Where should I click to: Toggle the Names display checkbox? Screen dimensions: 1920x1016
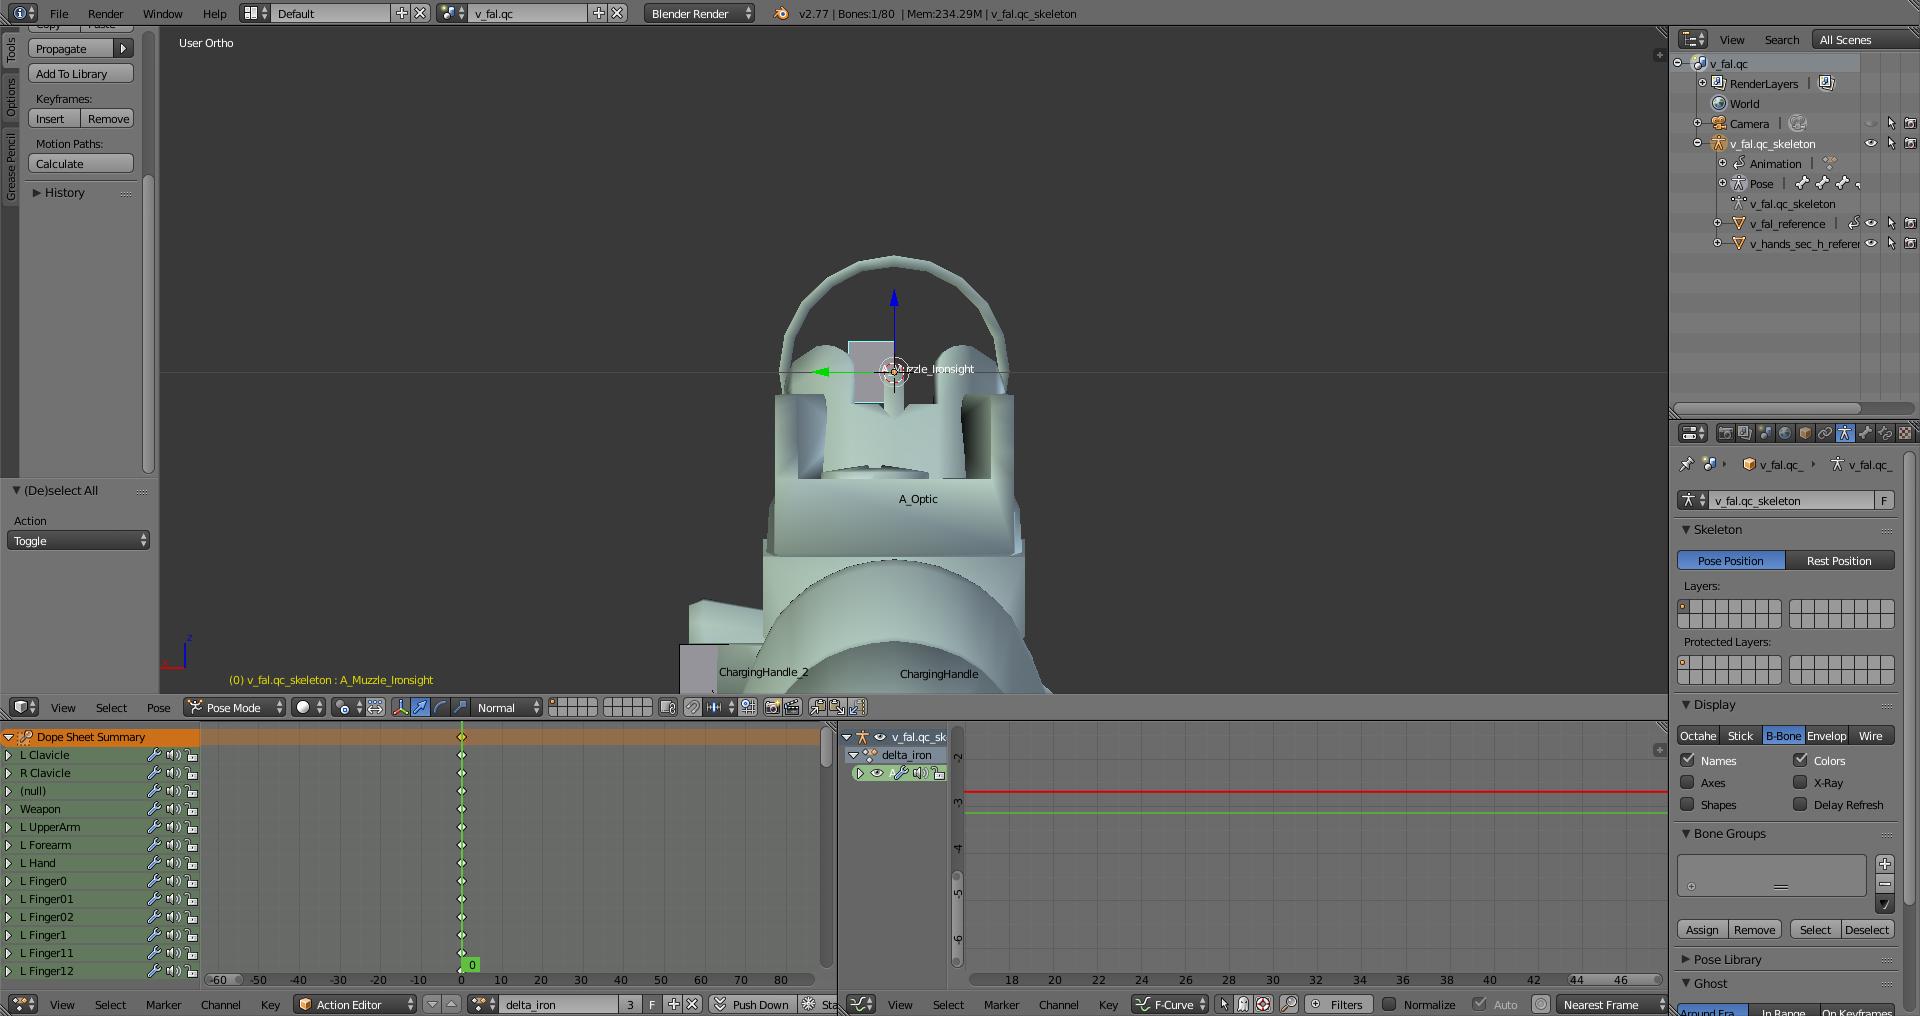click(1688, 760)
